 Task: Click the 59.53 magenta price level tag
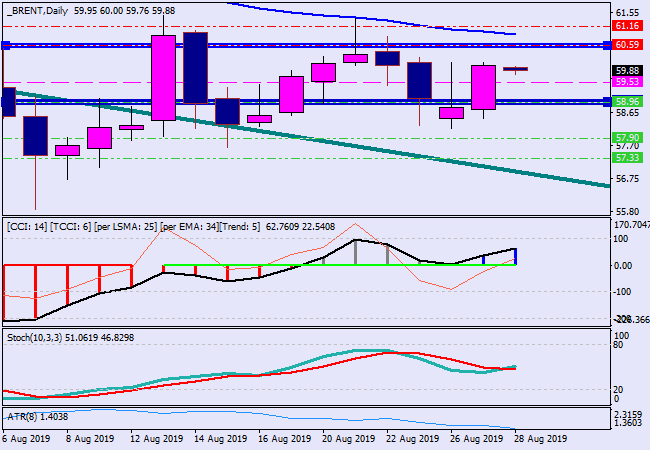627,82
